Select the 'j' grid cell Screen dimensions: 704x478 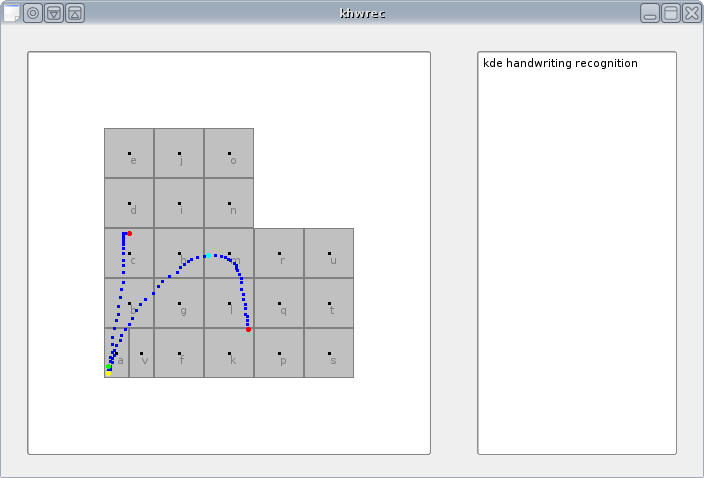point(179,153)
